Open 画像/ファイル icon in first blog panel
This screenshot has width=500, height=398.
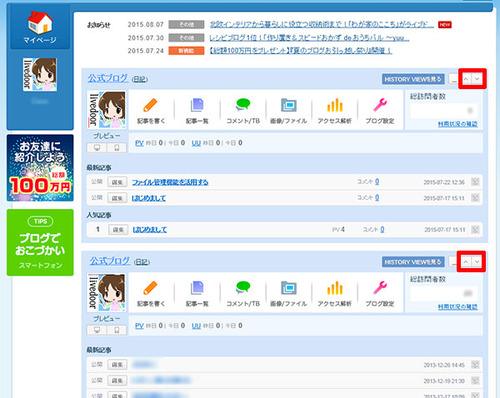coord(289,105)
